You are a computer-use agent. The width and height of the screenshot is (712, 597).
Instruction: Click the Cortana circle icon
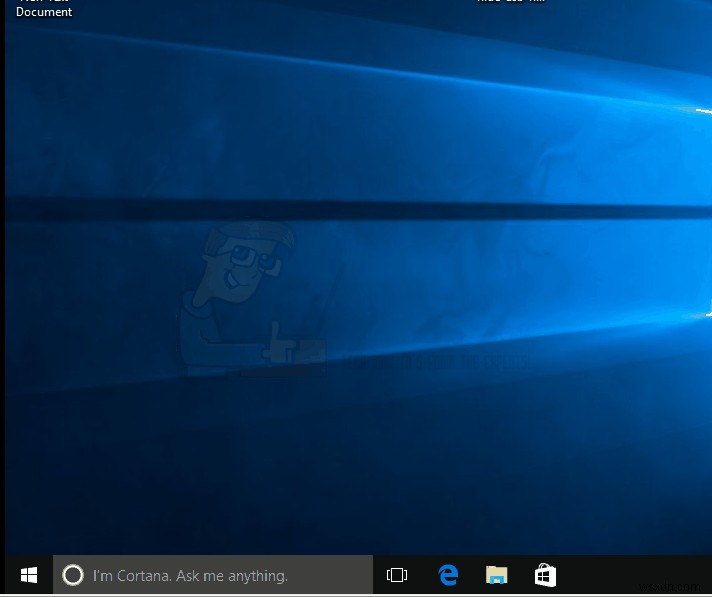click(72, 575)
